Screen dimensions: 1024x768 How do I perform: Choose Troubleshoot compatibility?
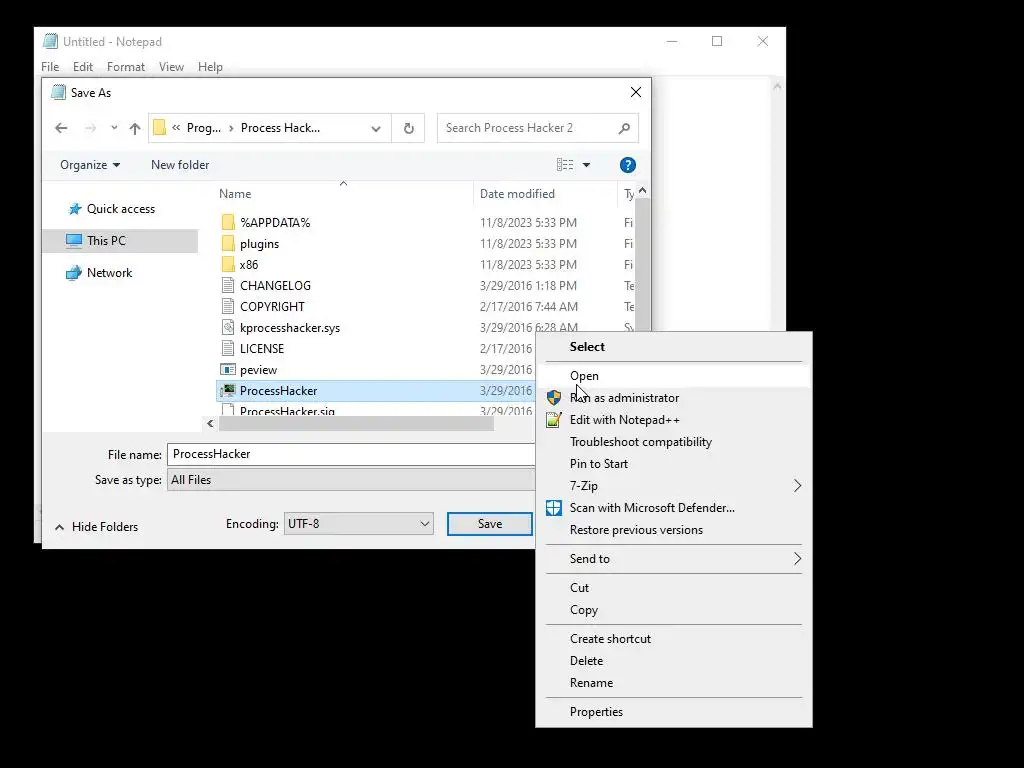674,442
